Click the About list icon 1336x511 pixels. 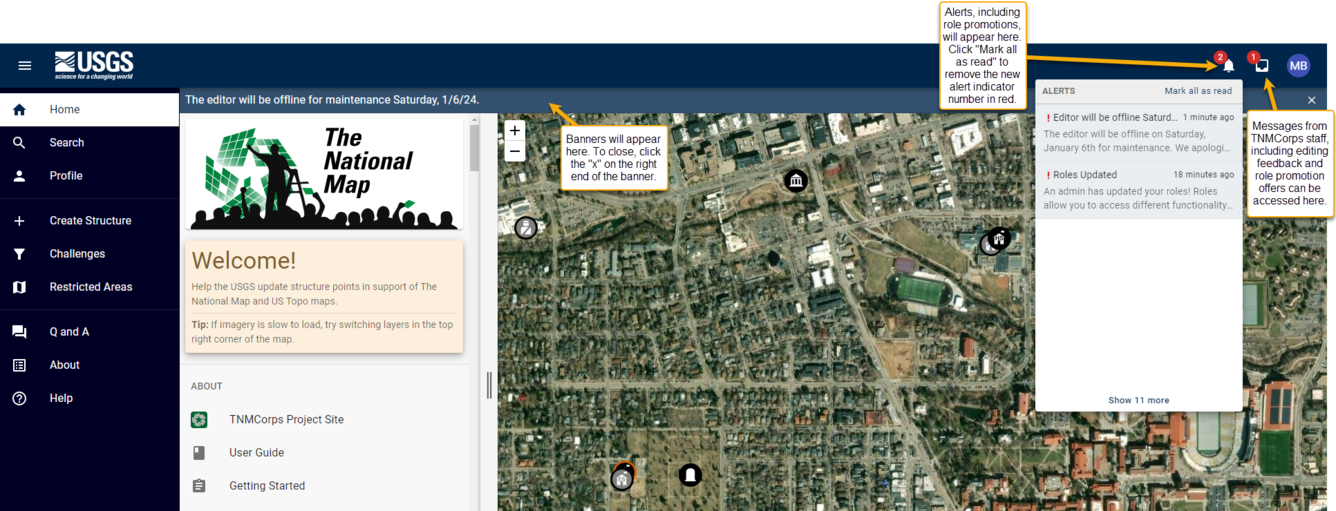tap(19, 365)
